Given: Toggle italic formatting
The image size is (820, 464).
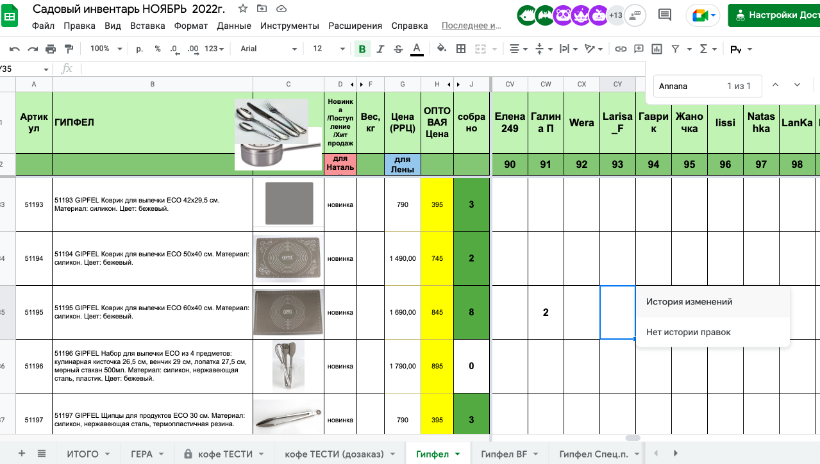Looking at the screenshot, I should [x=380, y=48].
